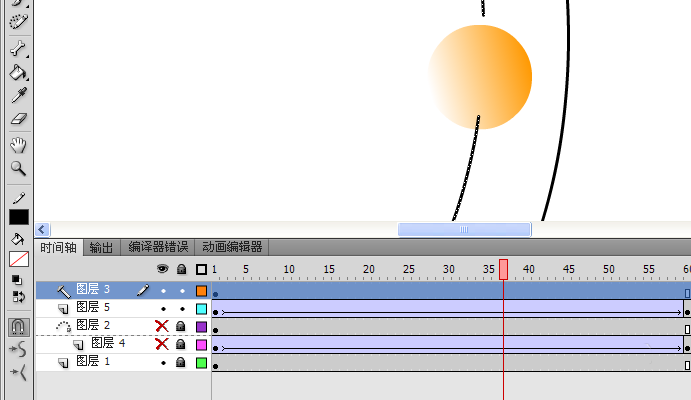
Task: Click the layer page icon of 图层 5
Action: [63, 309]
